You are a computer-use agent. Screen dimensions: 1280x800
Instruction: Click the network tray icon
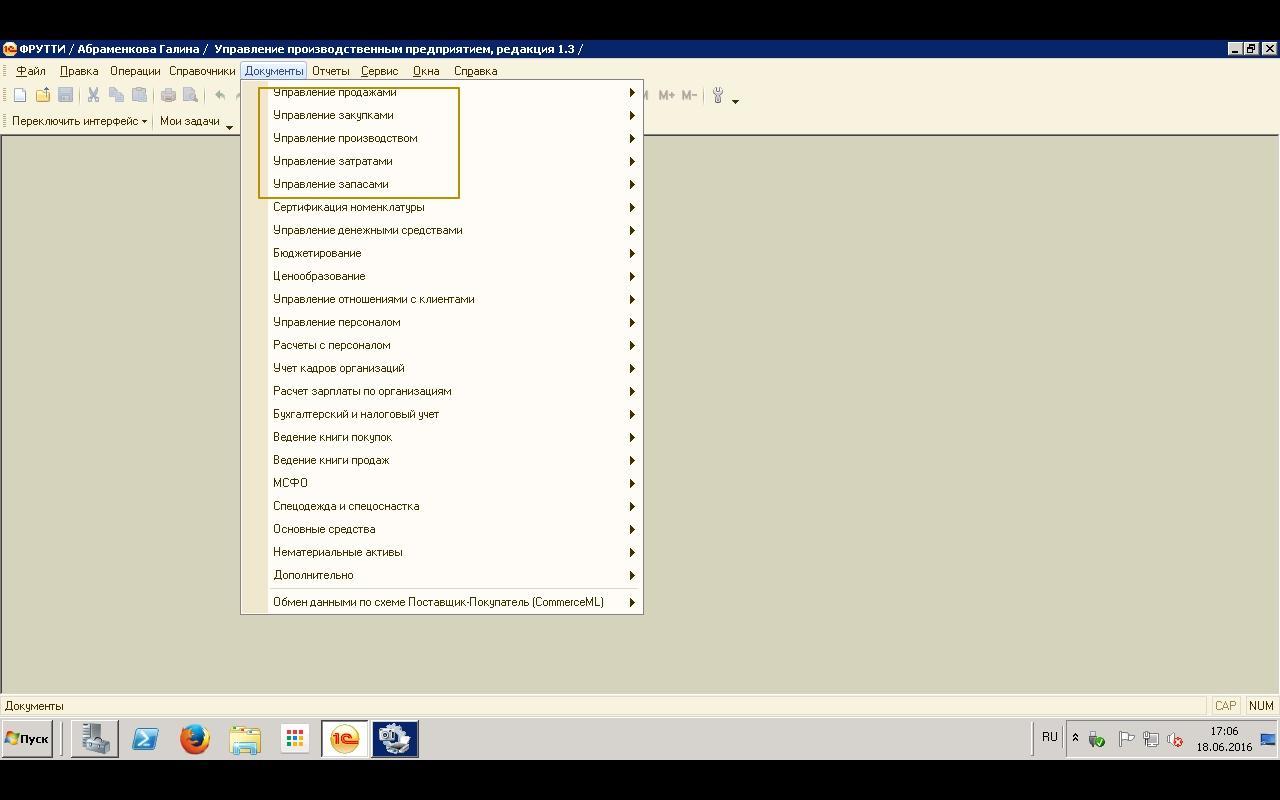1151,739
